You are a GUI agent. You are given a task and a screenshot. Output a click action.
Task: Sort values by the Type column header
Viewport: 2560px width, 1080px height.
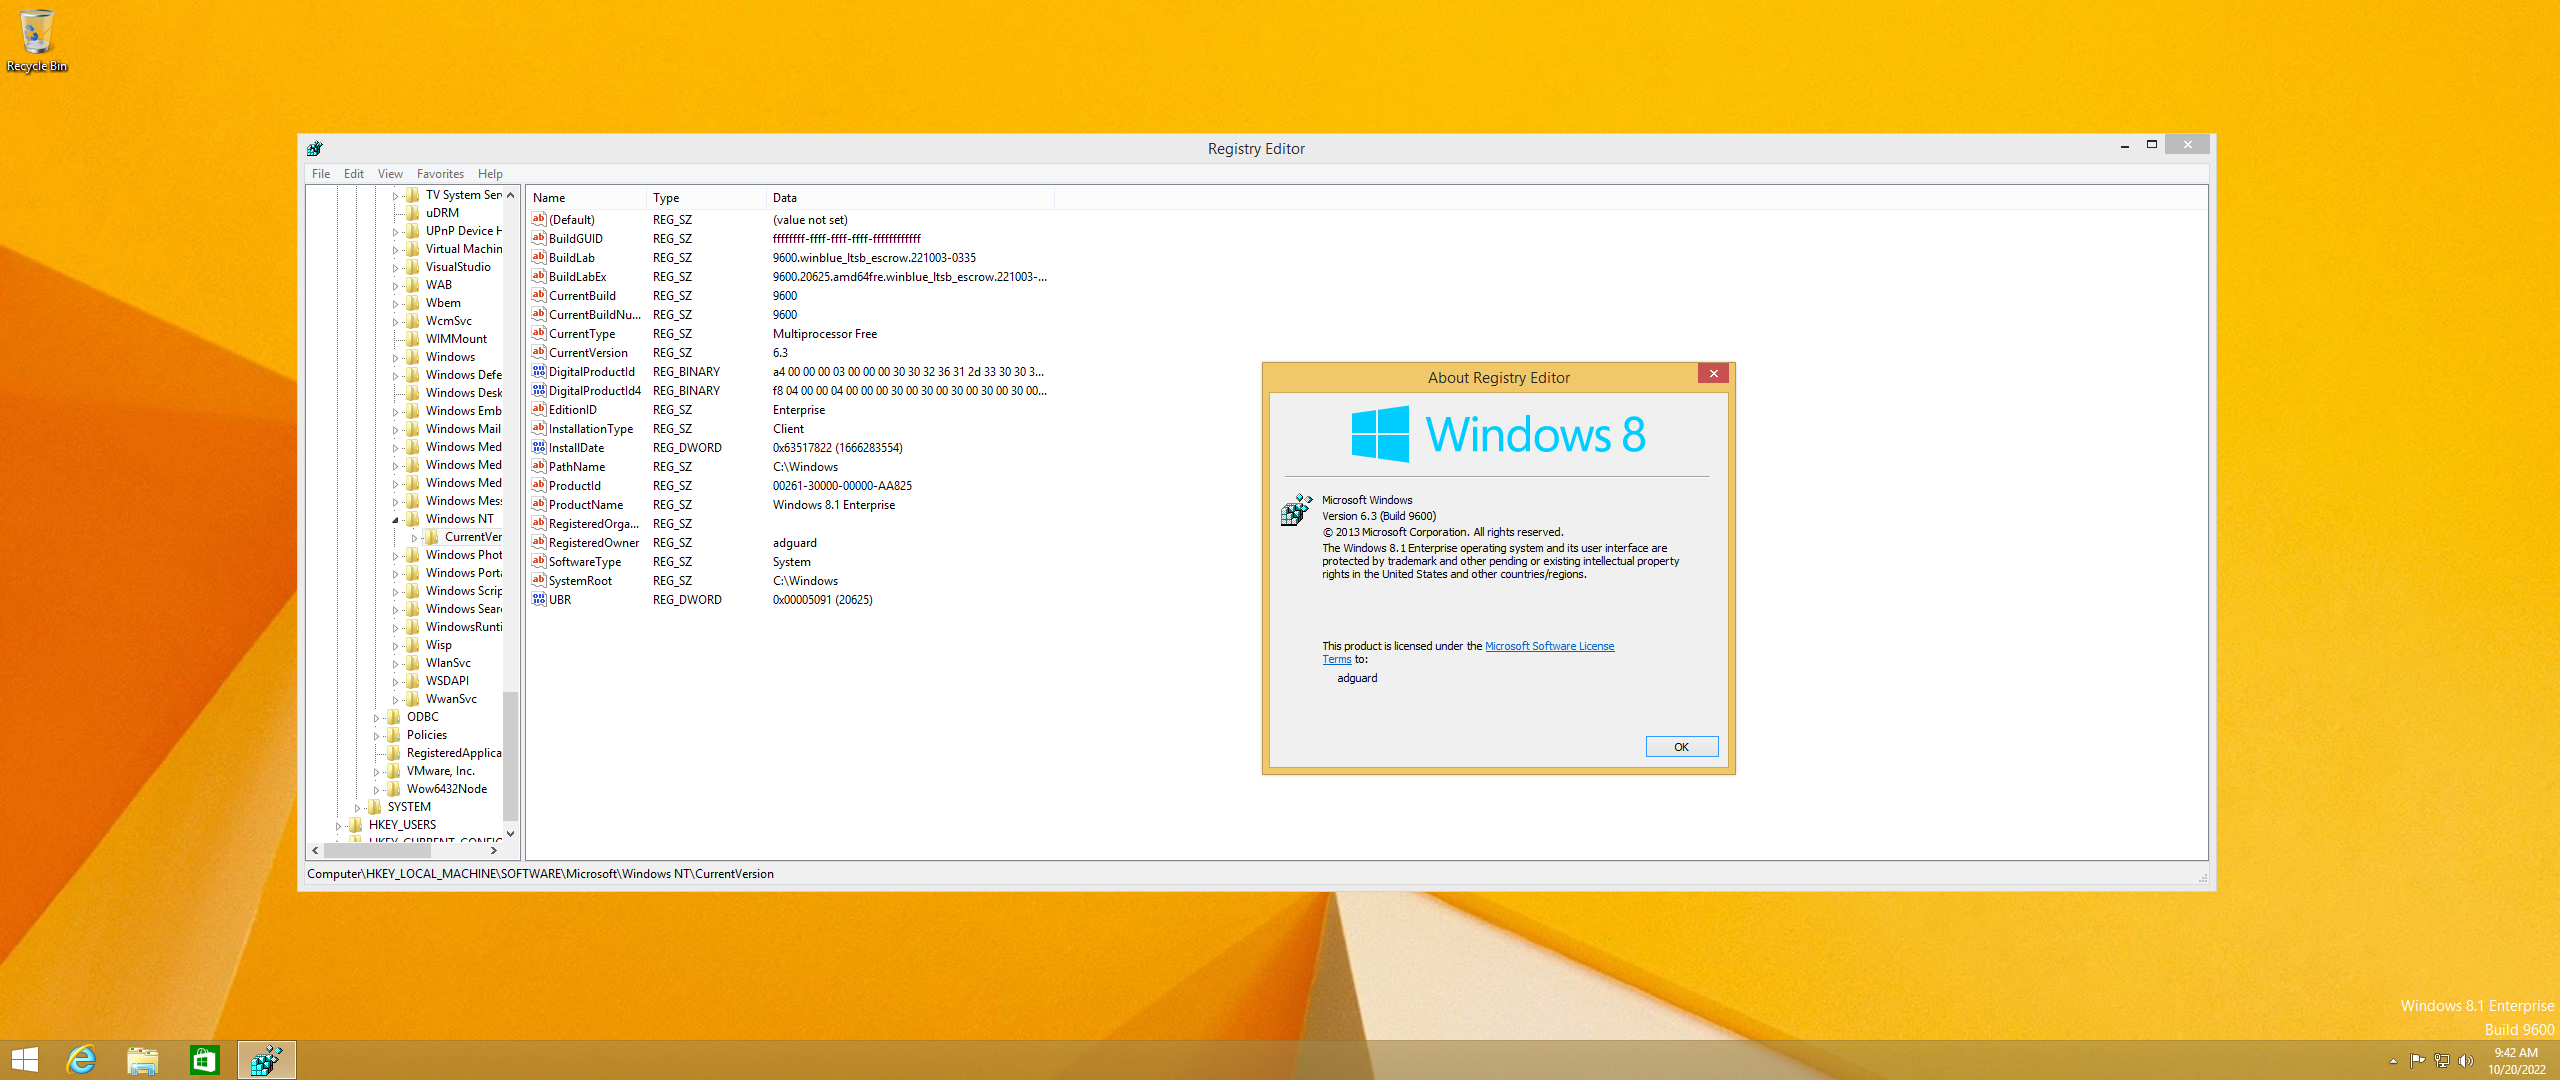coord(706,197)
